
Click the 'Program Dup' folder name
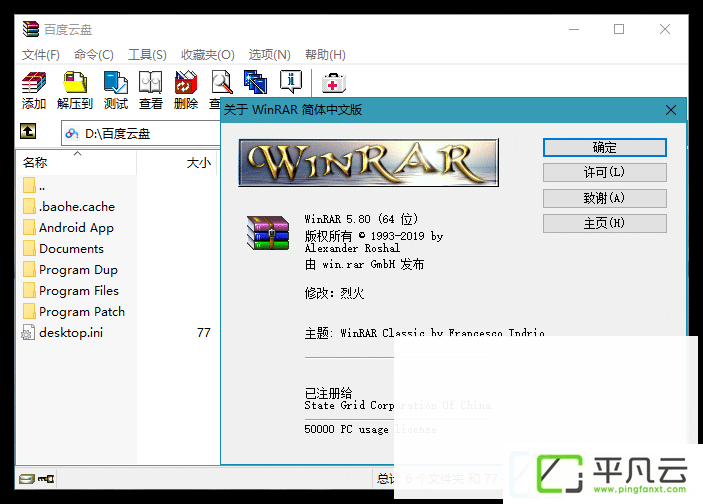point(78,270)
